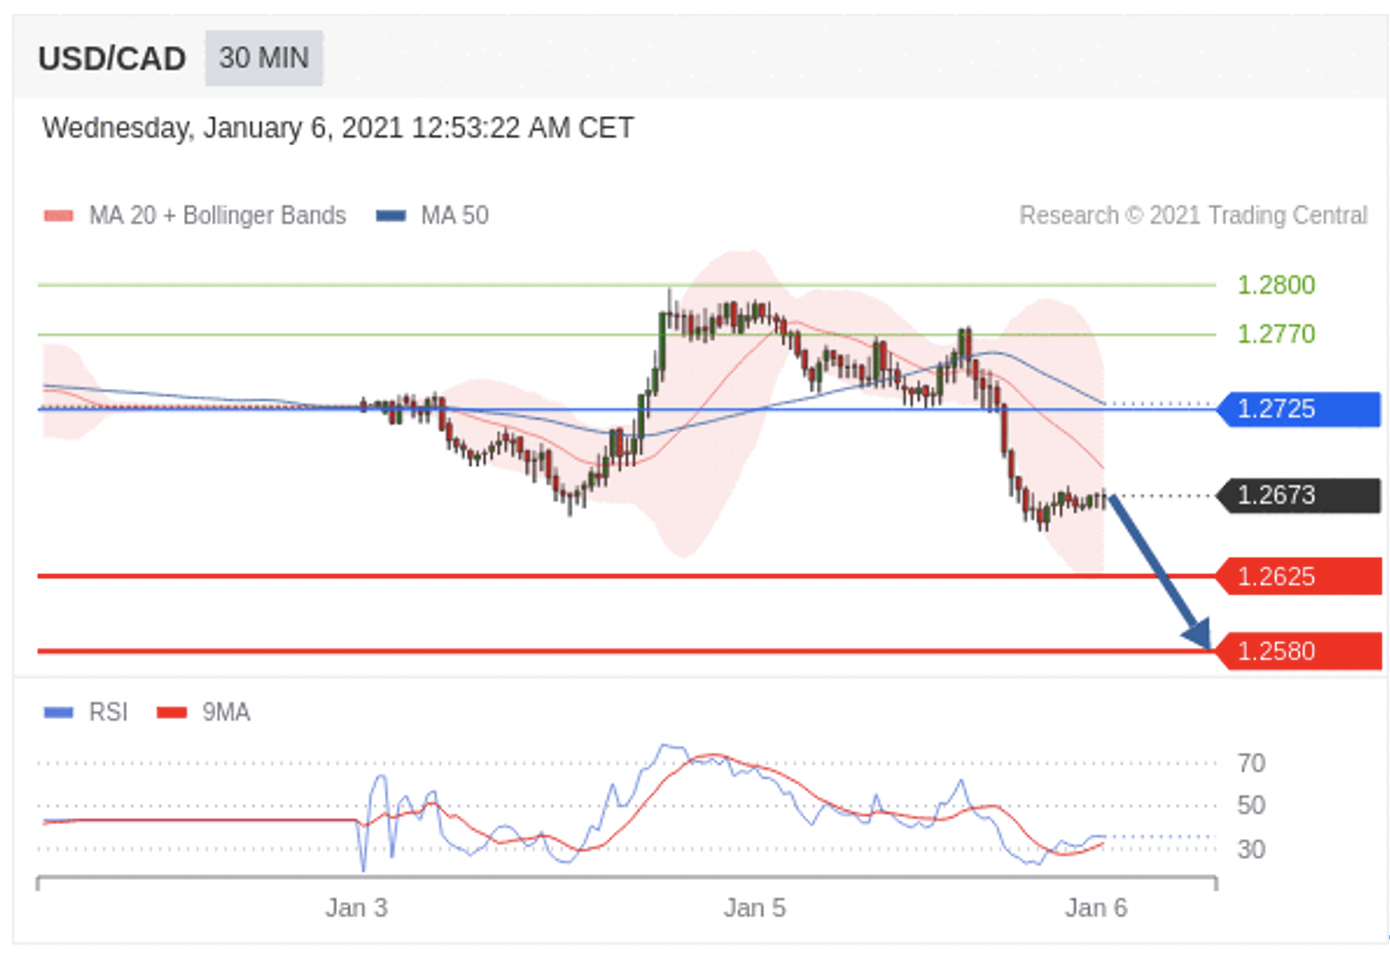Viewport: 1390px width, 954px height.
Task: Click the 1.2800 resistance level label
Action: tap(1276, 285)
